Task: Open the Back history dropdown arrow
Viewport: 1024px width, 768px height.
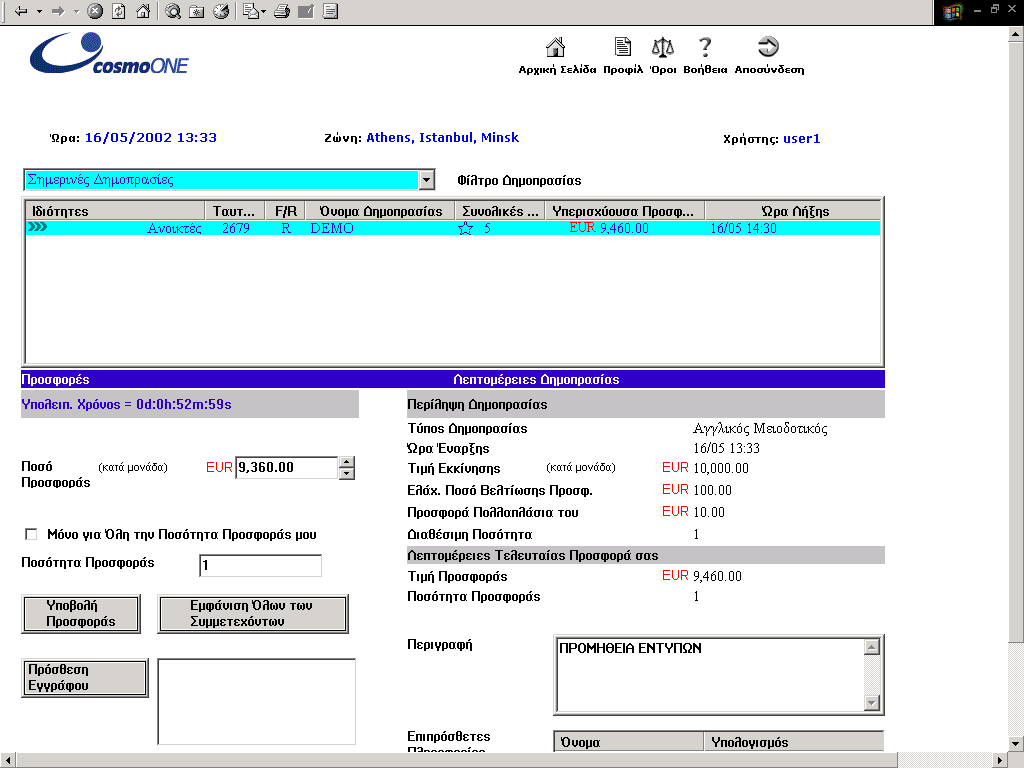Action: (x=39, y=11)
